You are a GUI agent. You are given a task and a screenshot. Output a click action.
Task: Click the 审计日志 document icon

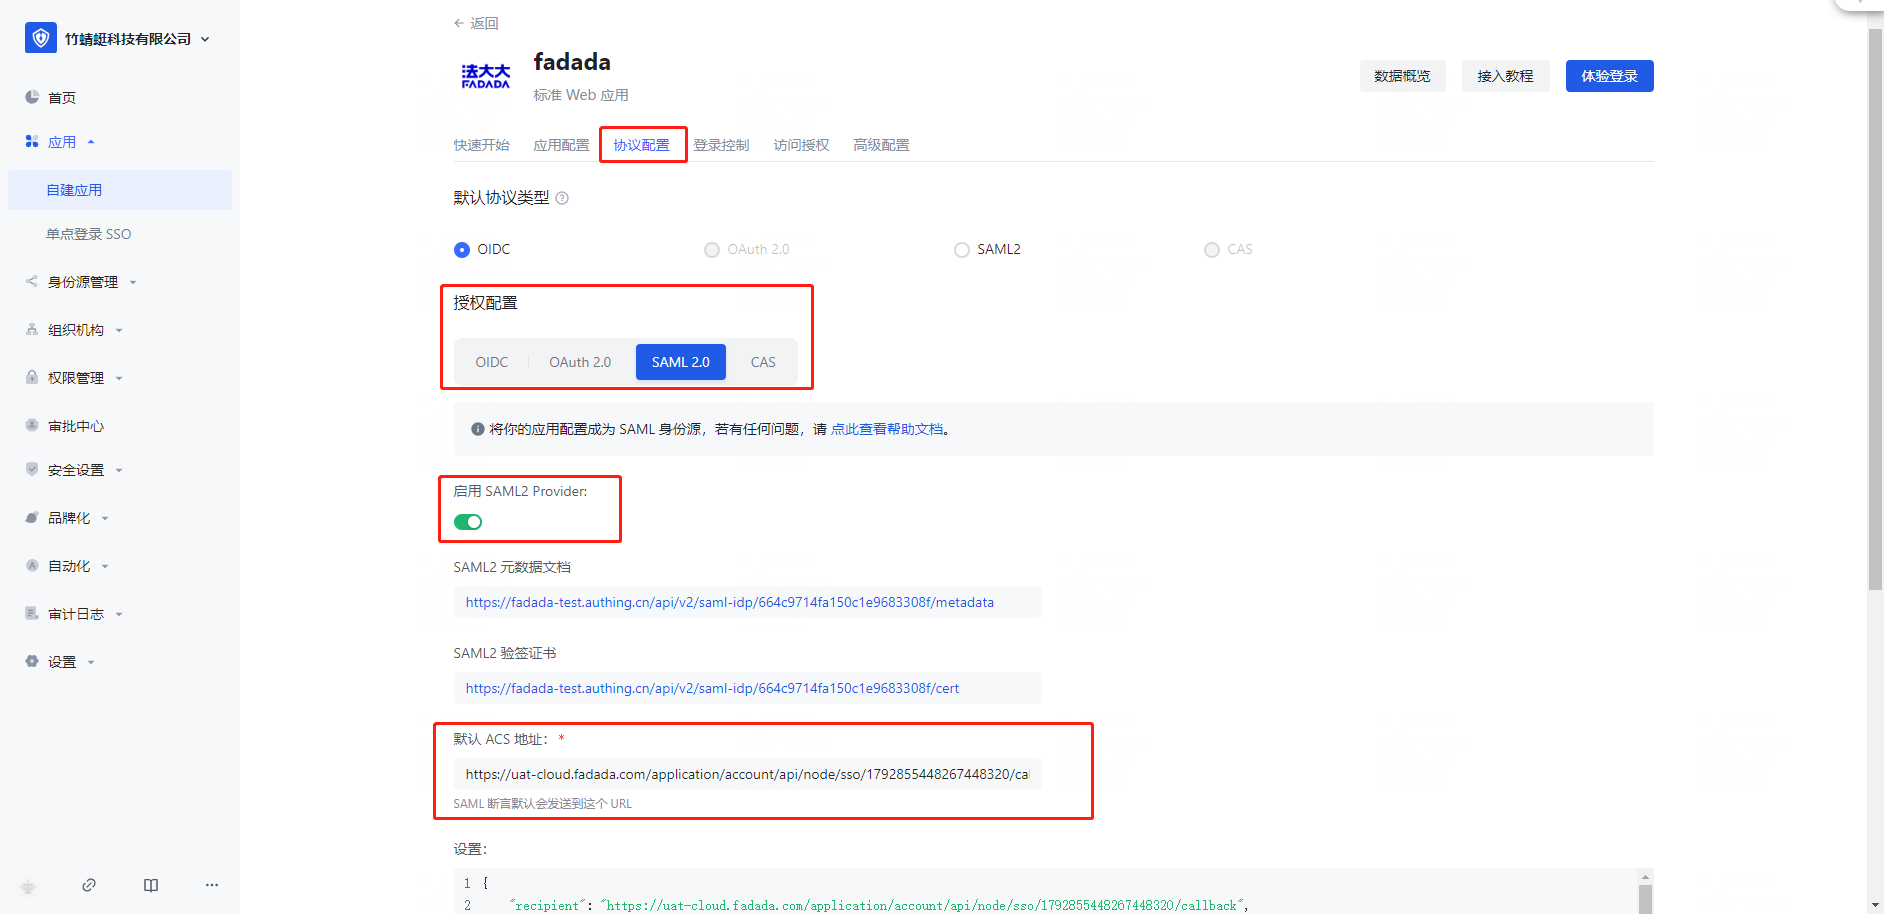point(32,614)
